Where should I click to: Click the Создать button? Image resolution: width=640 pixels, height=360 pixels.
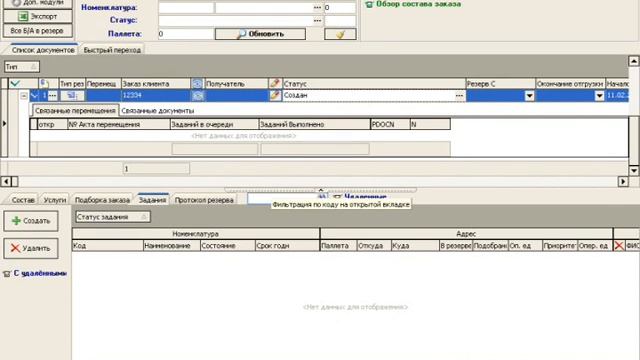point(31,221)
